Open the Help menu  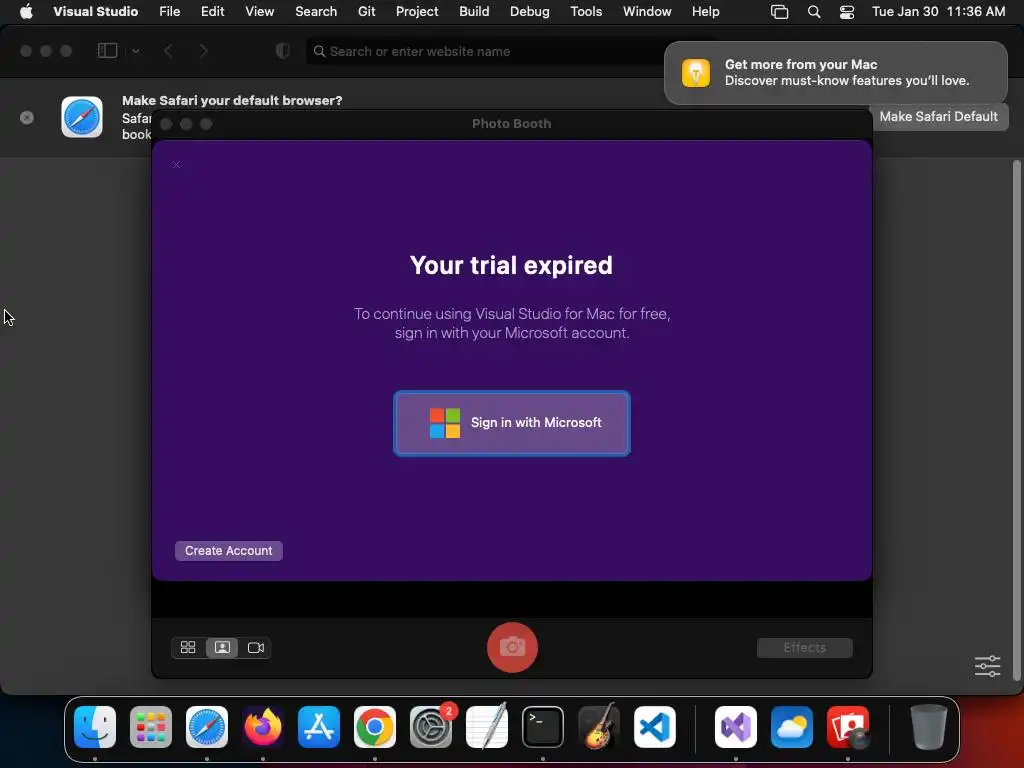(705, 12)
